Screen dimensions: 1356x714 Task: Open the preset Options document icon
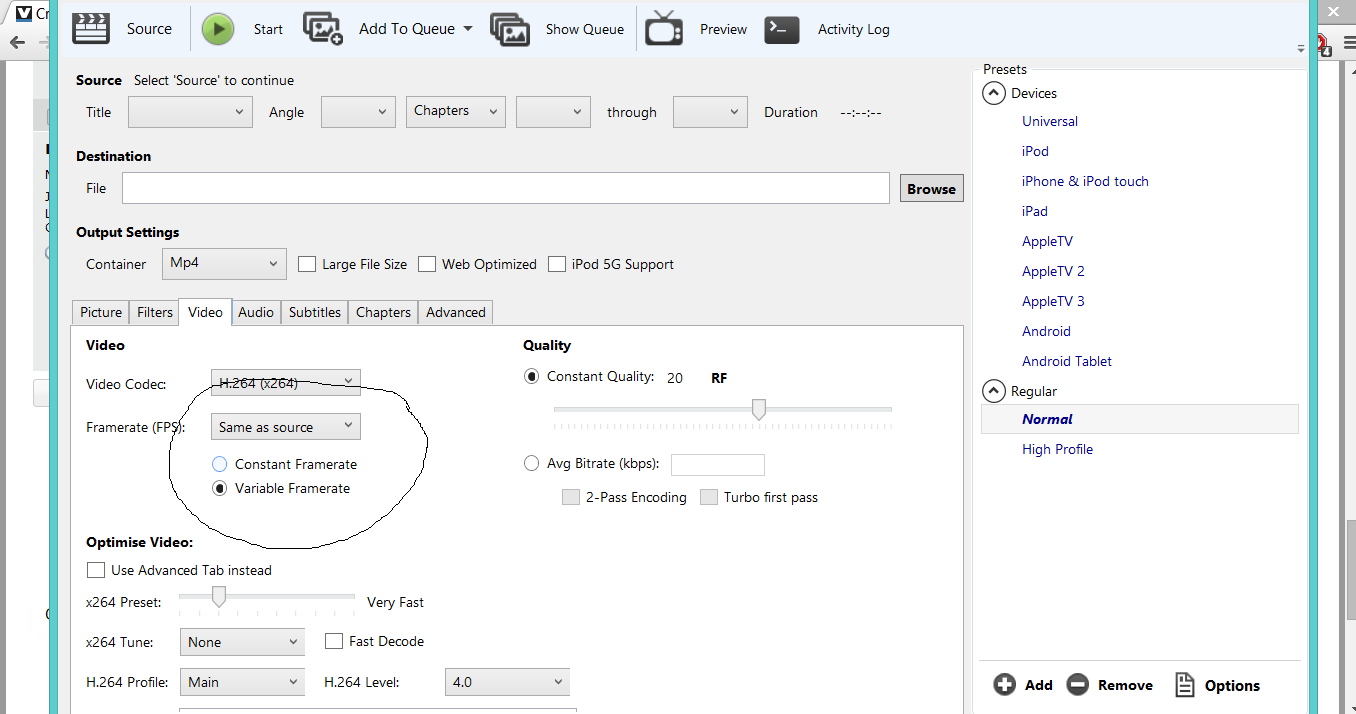point(1184,685)
